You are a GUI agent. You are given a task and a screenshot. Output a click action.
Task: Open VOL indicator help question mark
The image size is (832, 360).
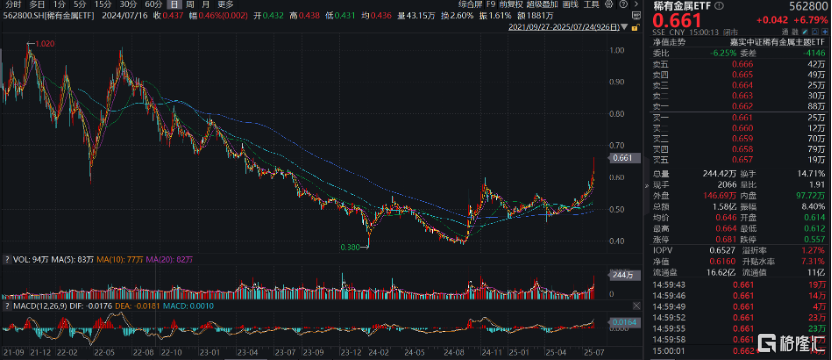pos(7,260)
